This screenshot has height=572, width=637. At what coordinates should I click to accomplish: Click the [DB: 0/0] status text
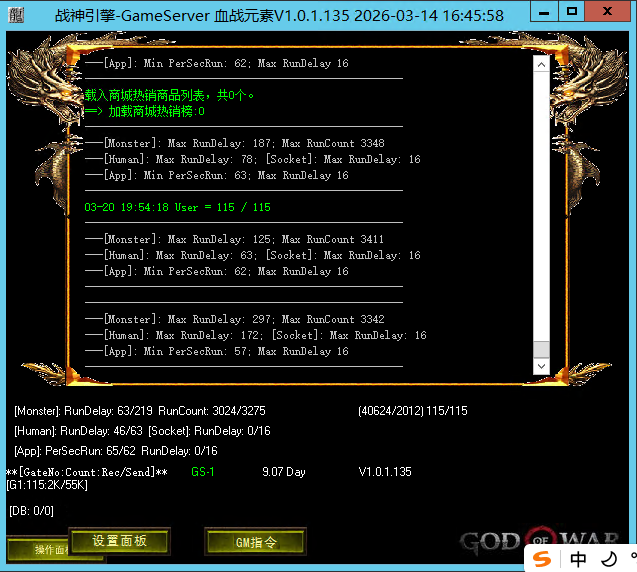(x=31, y=511)
